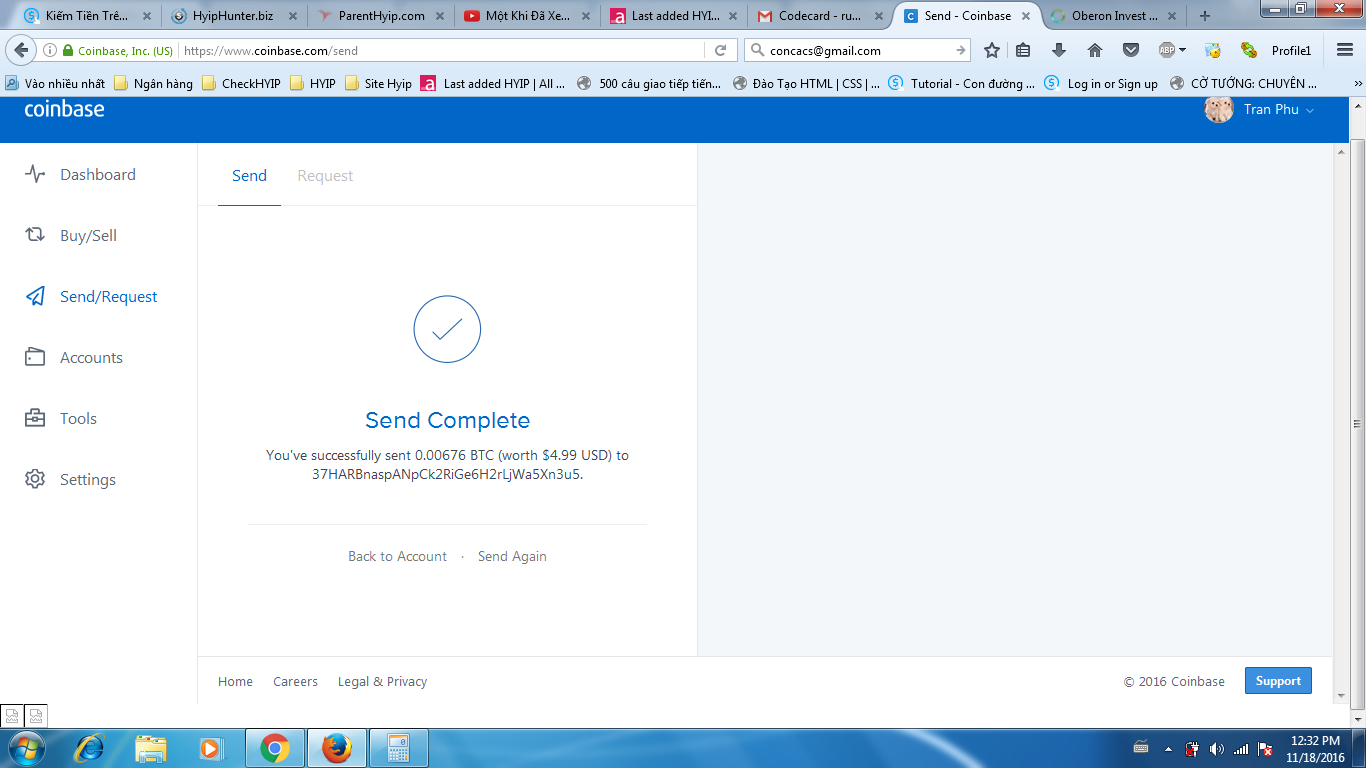
Task: Open Windows Media Player from the taskbar
Action: click(210, 748)
